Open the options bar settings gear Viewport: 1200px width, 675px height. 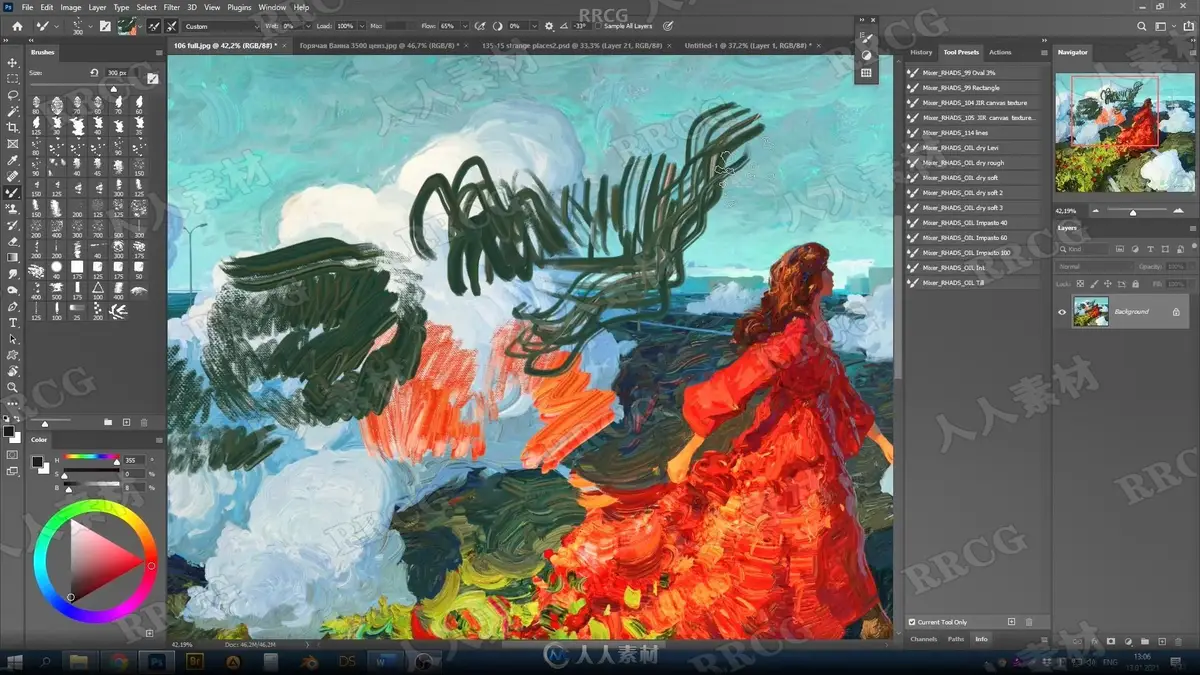coord(549,26)
